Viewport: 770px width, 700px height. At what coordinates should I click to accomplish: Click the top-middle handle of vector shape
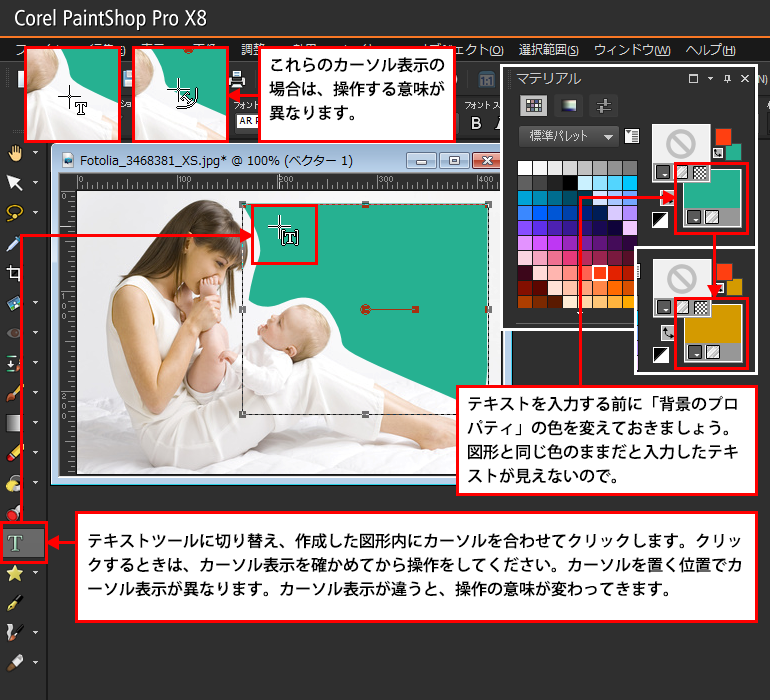tap(365, 204)
